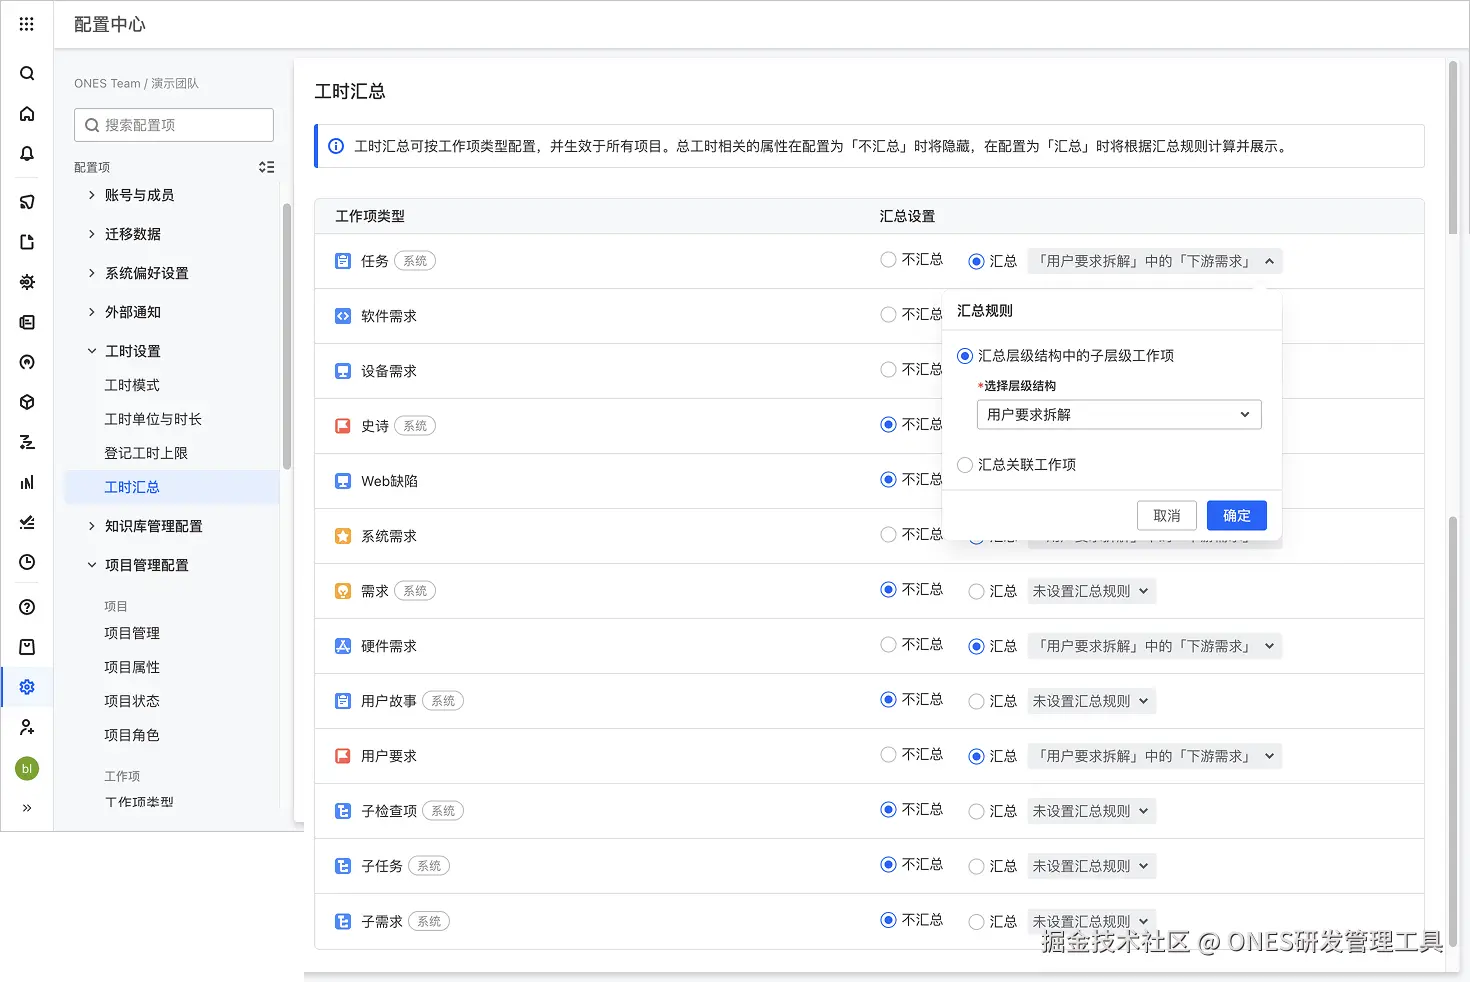The height and width of the screenshot is (982, 1470).
Task: Open the 未设置汇总规则 dropdown for 需求
Action: tap(1092, 591)
